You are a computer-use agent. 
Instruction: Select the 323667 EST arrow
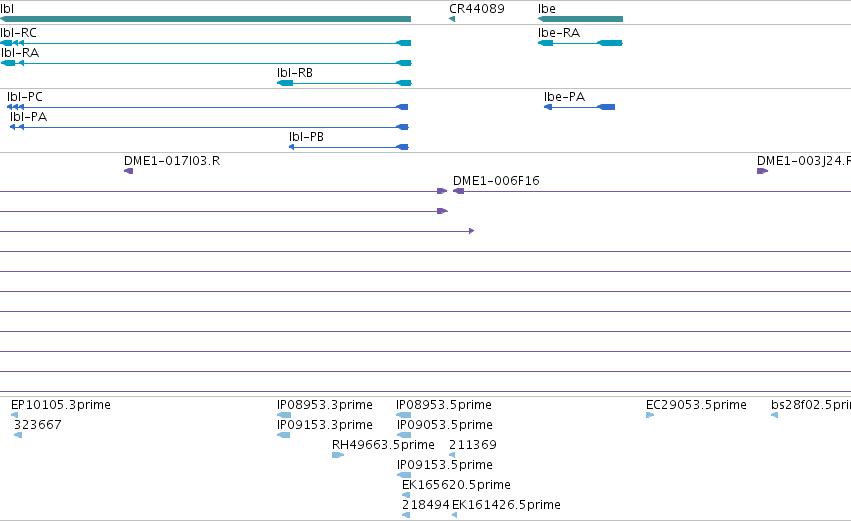point(18,435)
